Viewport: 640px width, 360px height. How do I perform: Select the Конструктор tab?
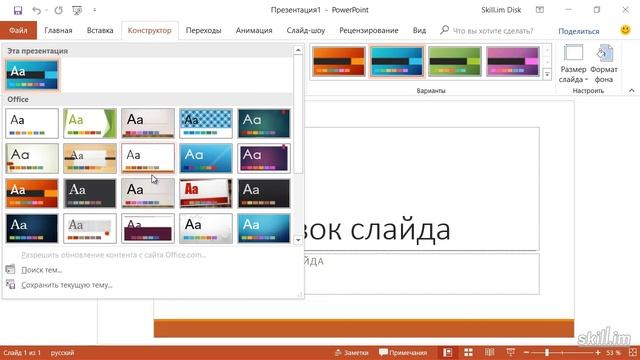coord(150,31)
